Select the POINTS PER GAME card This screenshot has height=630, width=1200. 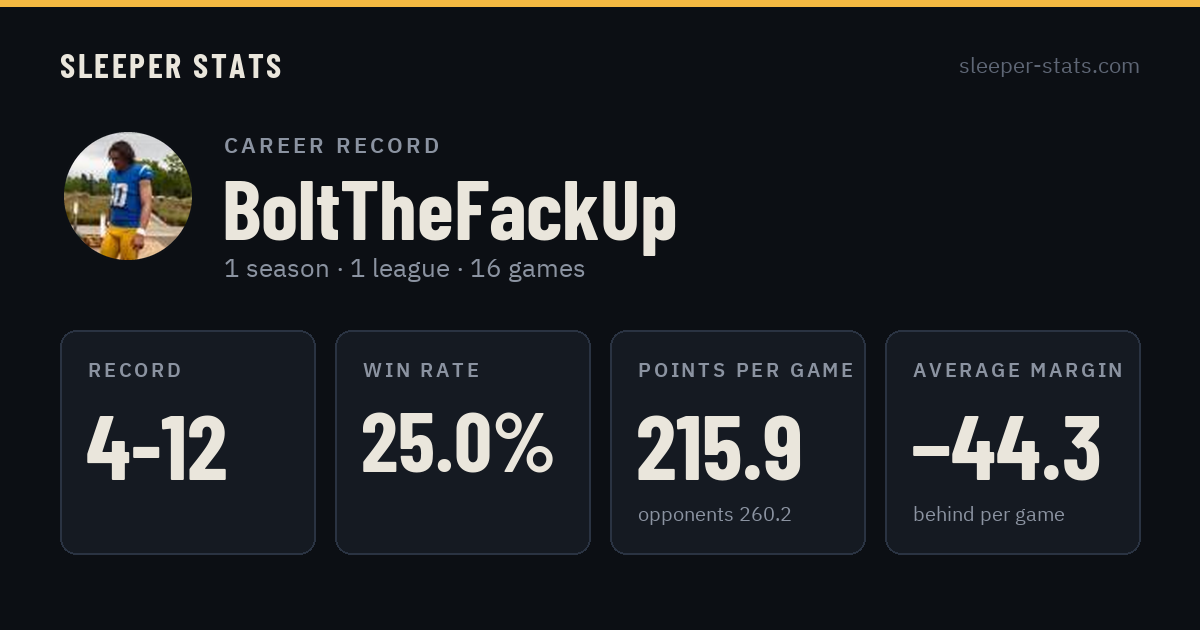738,442
